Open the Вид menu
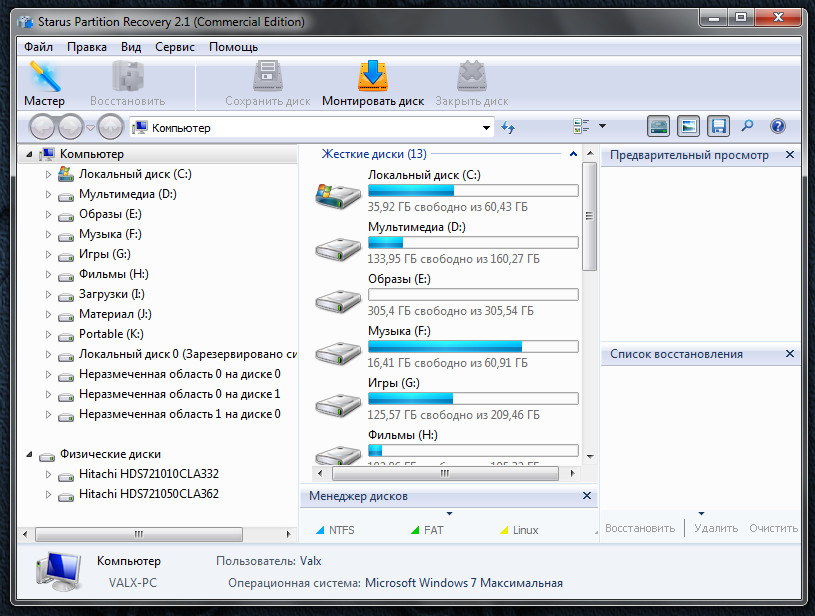The width and height of the screenshot is (815, 616). point(131,47)
